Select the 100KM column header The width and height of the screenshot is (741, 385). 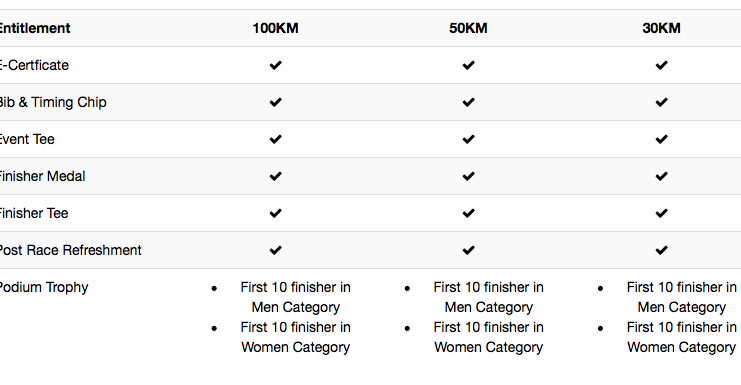point(276,28)
